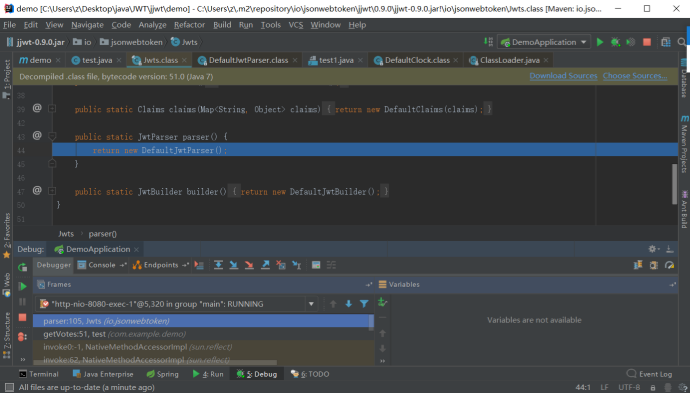690x393 pixels.
Task: Toggle the read-only lock in the status bar
Action: [653, 387]
